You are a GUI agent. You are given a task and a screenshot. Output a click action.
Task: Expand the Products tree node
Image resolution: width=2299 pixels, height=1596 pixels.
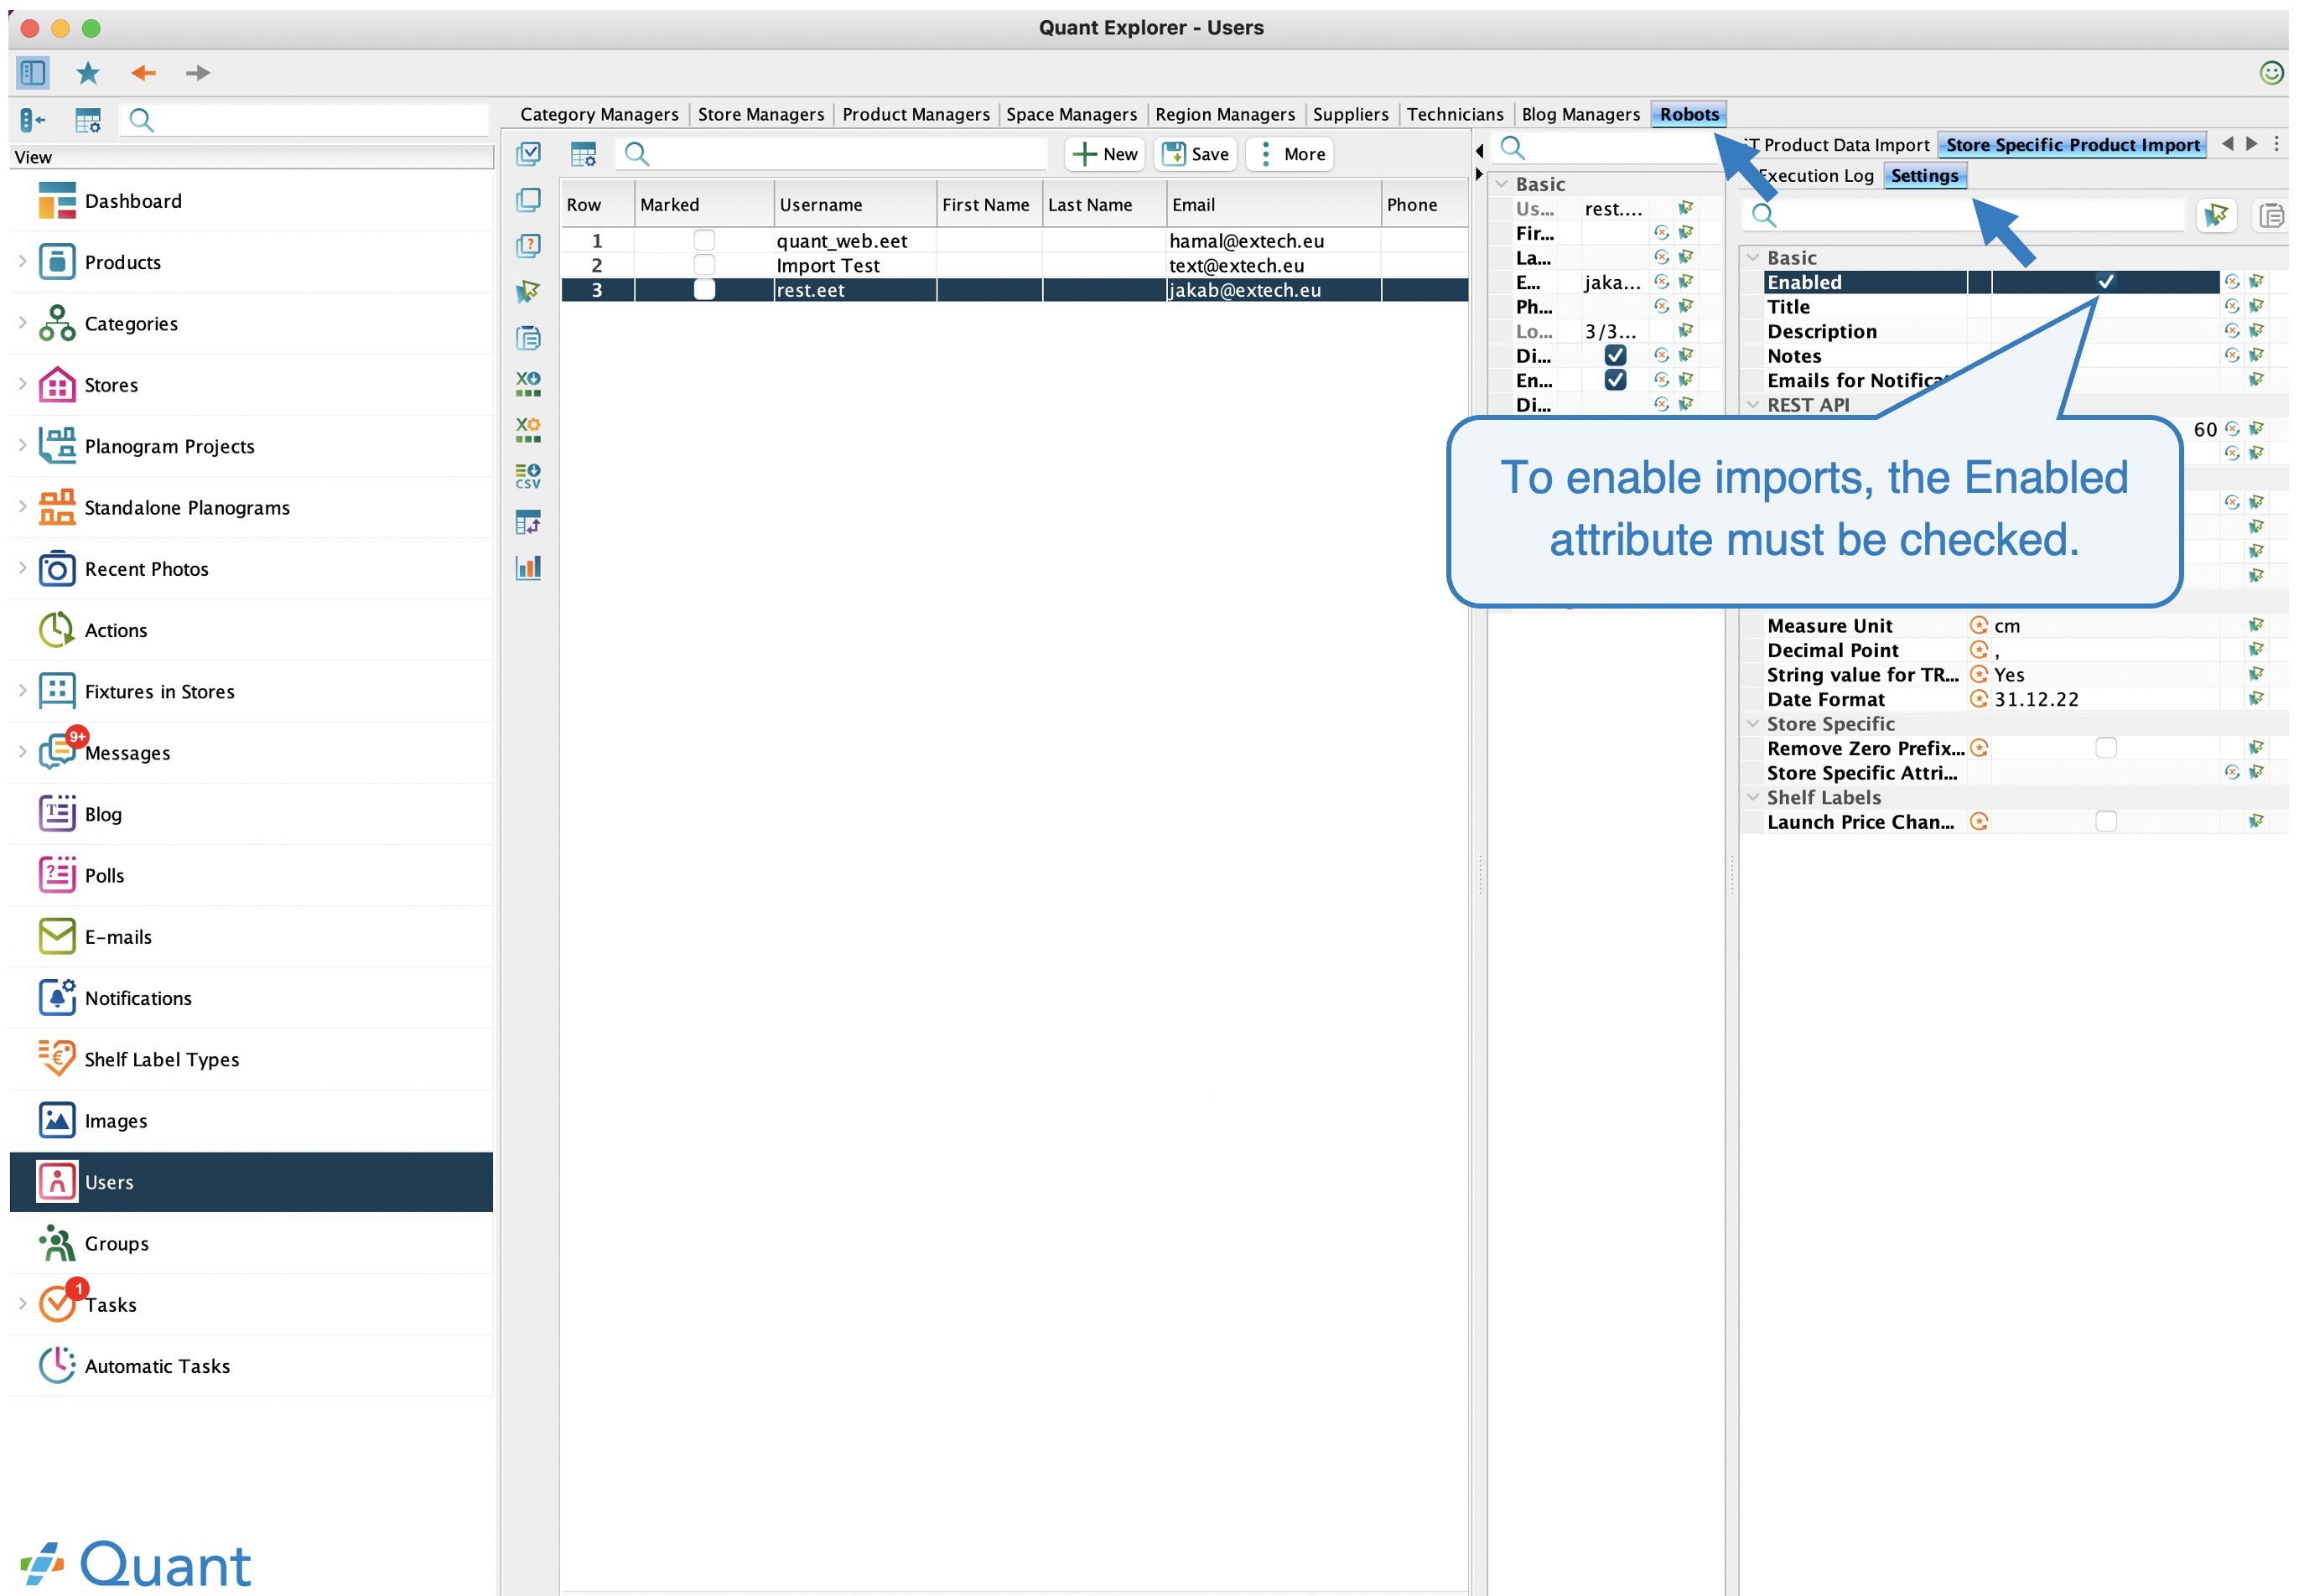(x=22, y=262)
